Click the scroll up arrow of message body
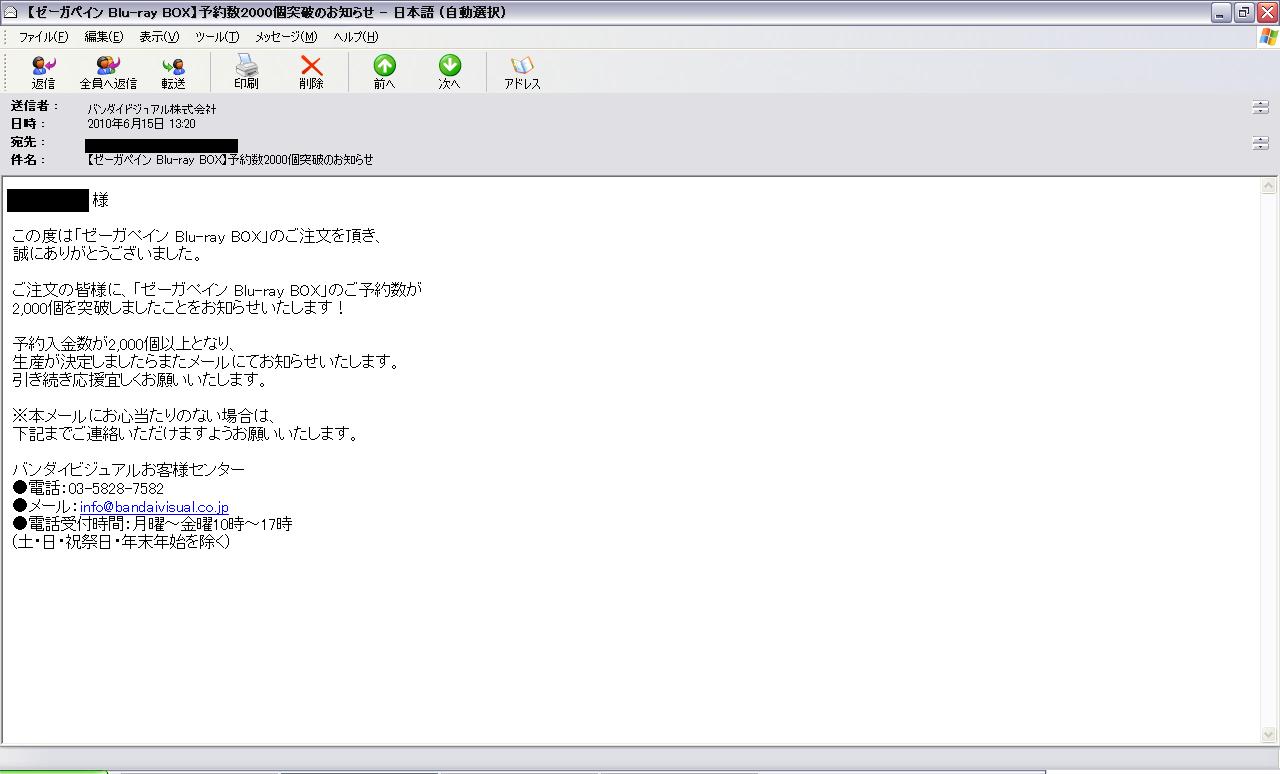 (x=1269, y=187)
